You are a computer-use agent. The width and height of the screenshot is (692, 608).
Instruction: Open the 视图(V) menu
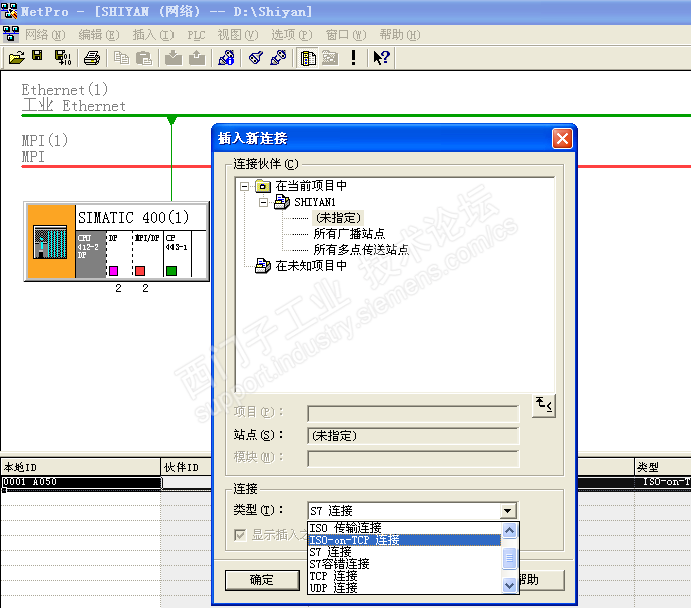[238, 34]
